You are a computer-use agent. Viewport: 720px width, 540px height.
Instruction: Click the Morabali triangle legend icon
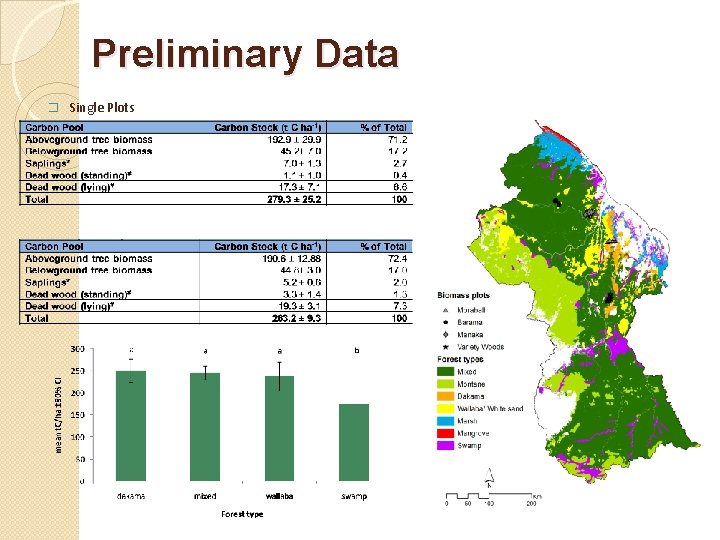445,310
